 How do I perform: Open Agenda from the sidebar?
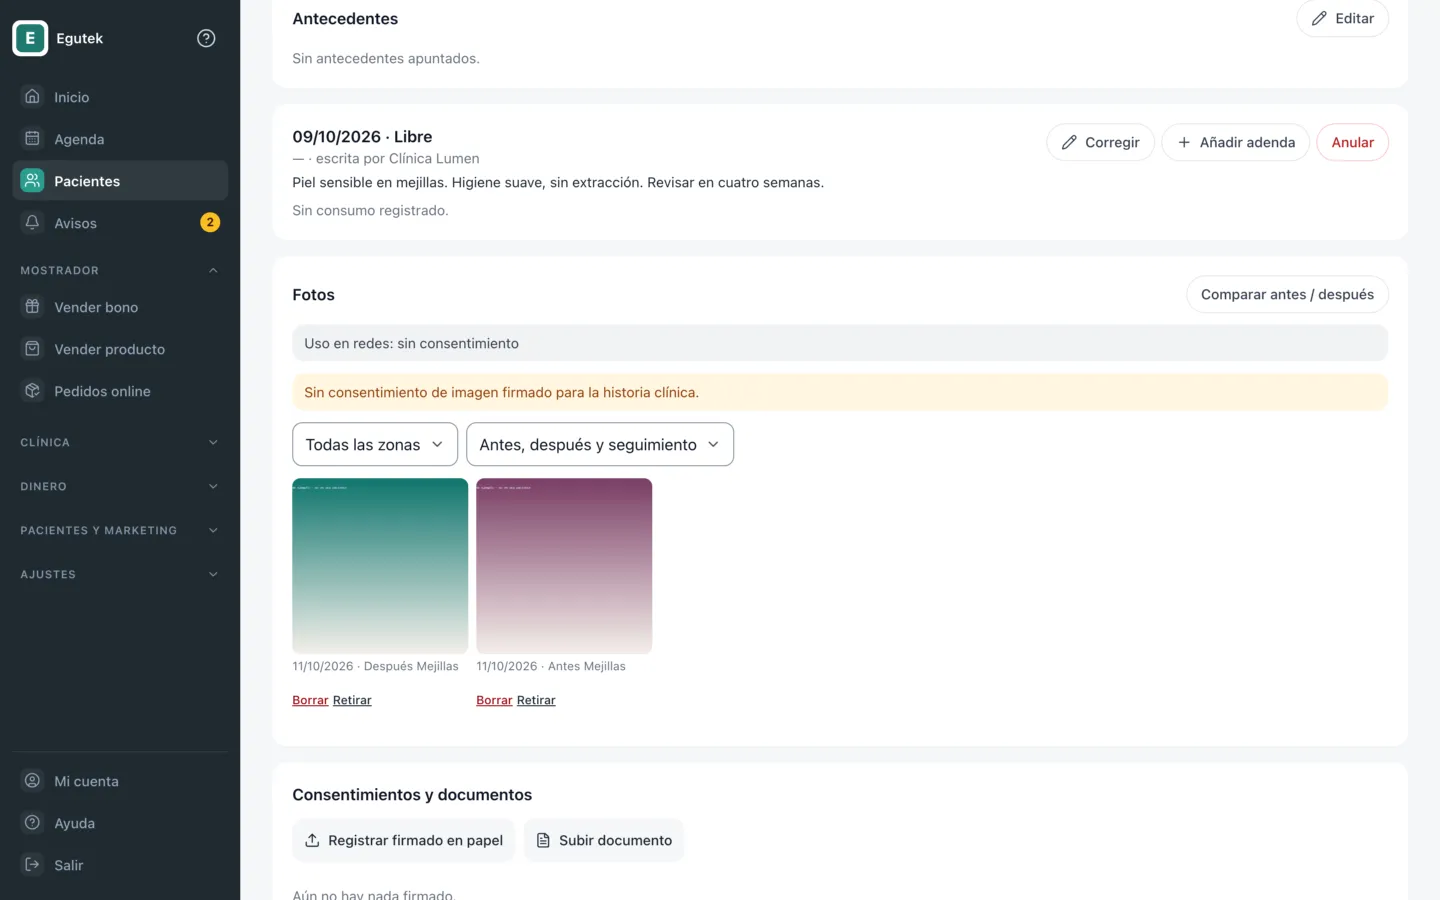click(120, 138)
